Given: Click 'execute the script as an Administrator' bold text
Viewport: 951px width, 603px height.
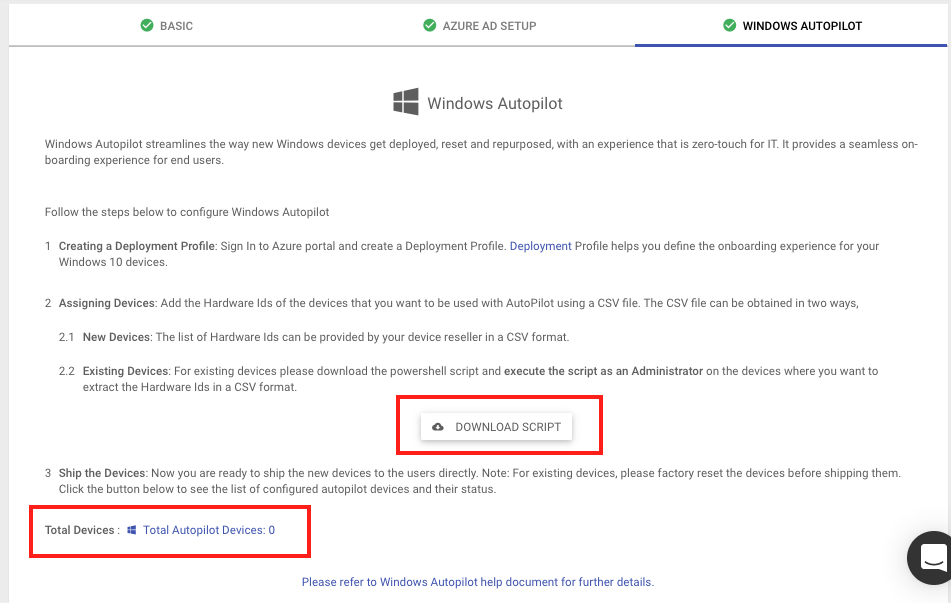Looking at the screenshot, I should click(x=603, y=371).
